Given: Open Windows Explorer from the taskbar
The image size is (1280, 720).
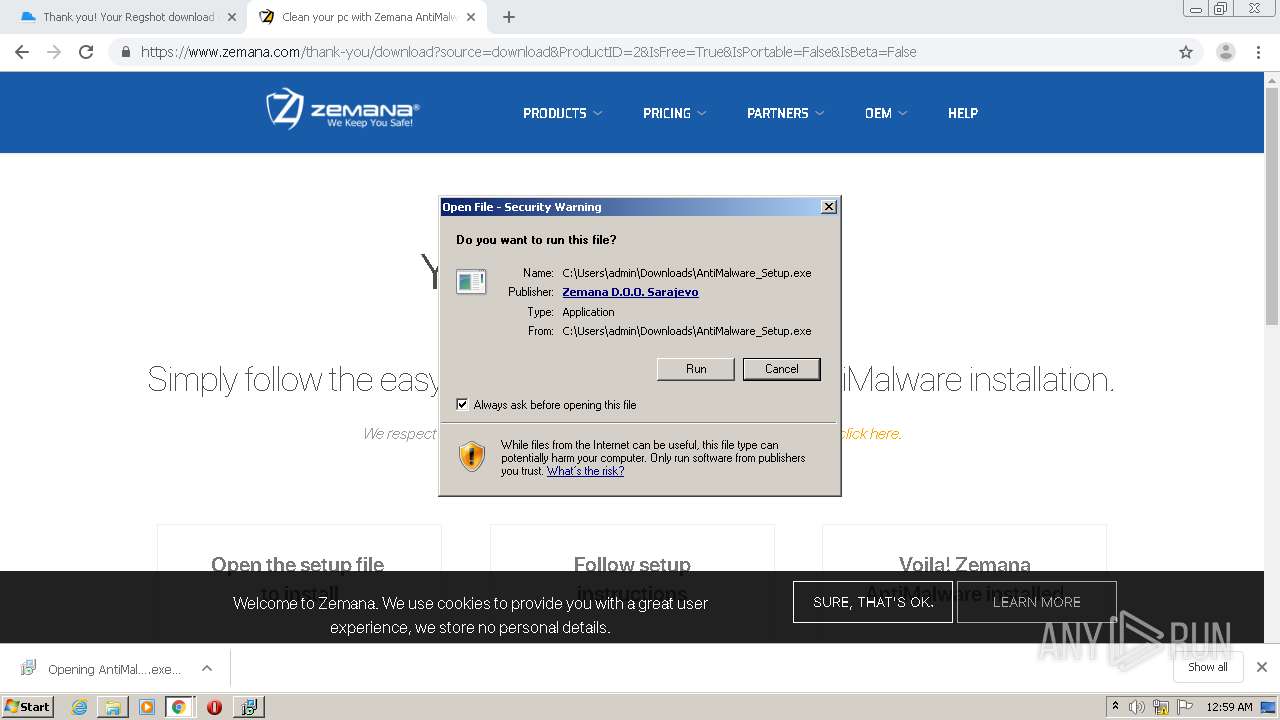Looking at the screenshot, I should [x=113, y=707].
